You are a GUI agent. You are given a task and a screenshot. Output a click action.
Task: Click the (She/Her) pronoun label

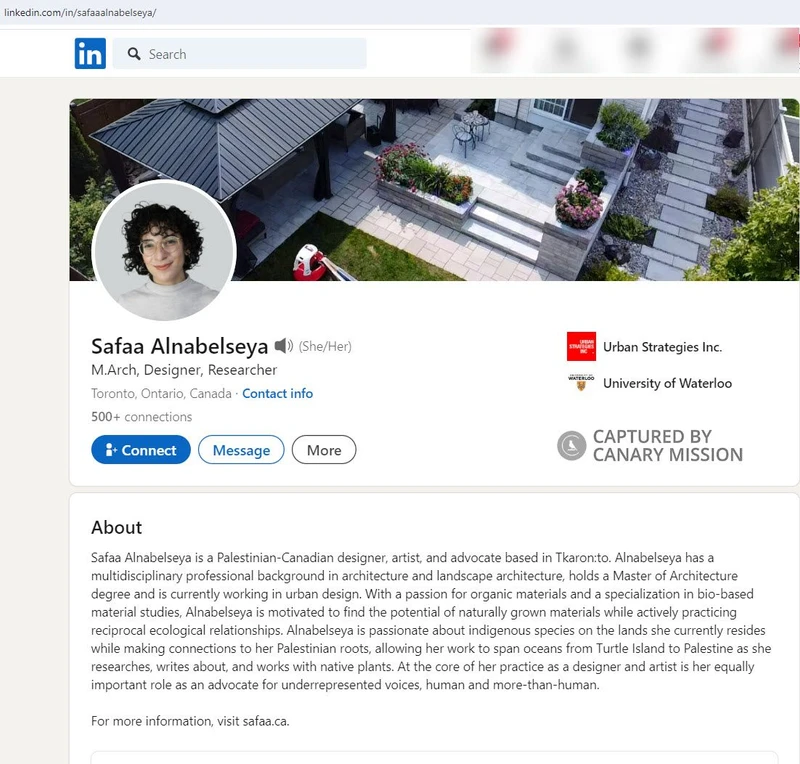[x=327, y=345]
